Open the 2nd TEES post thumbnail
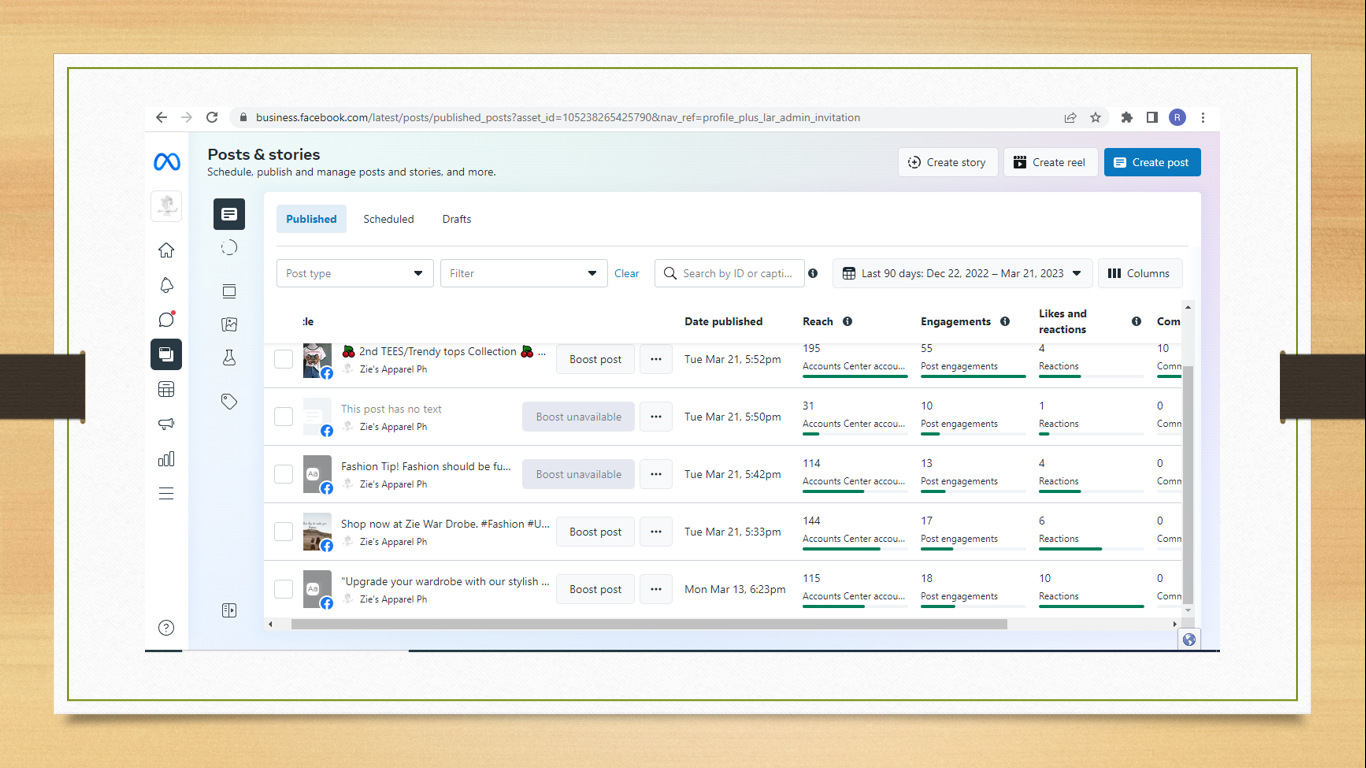1366x768 pixels. [317, 360]
